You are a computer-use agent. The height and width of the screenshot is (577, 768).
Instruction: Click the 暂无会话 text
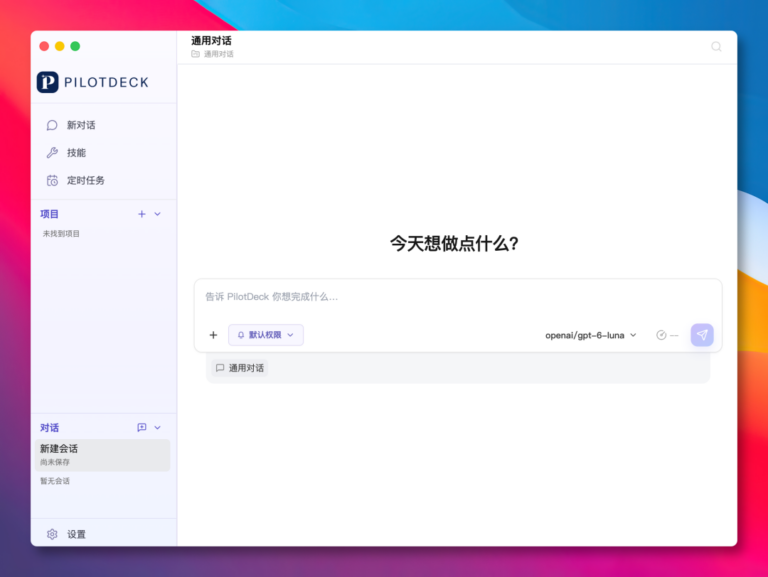(55, 481)
